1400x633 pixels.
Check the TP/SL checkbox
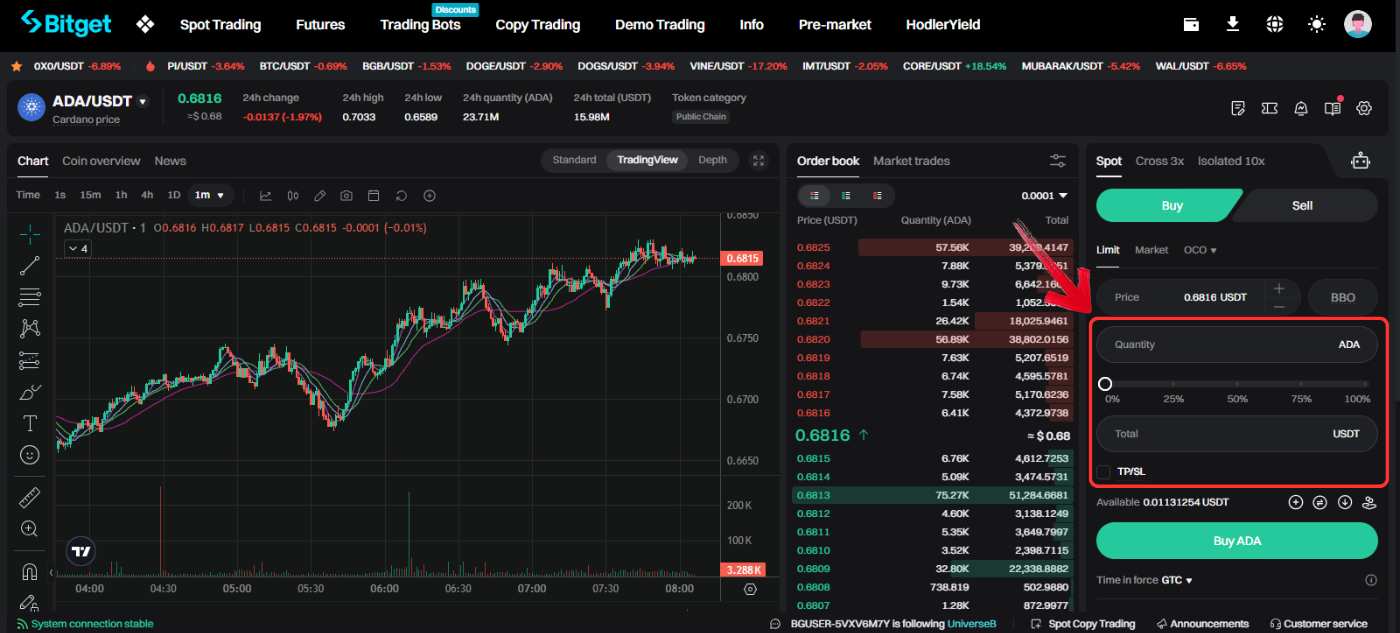click(x=1104, y=472)
